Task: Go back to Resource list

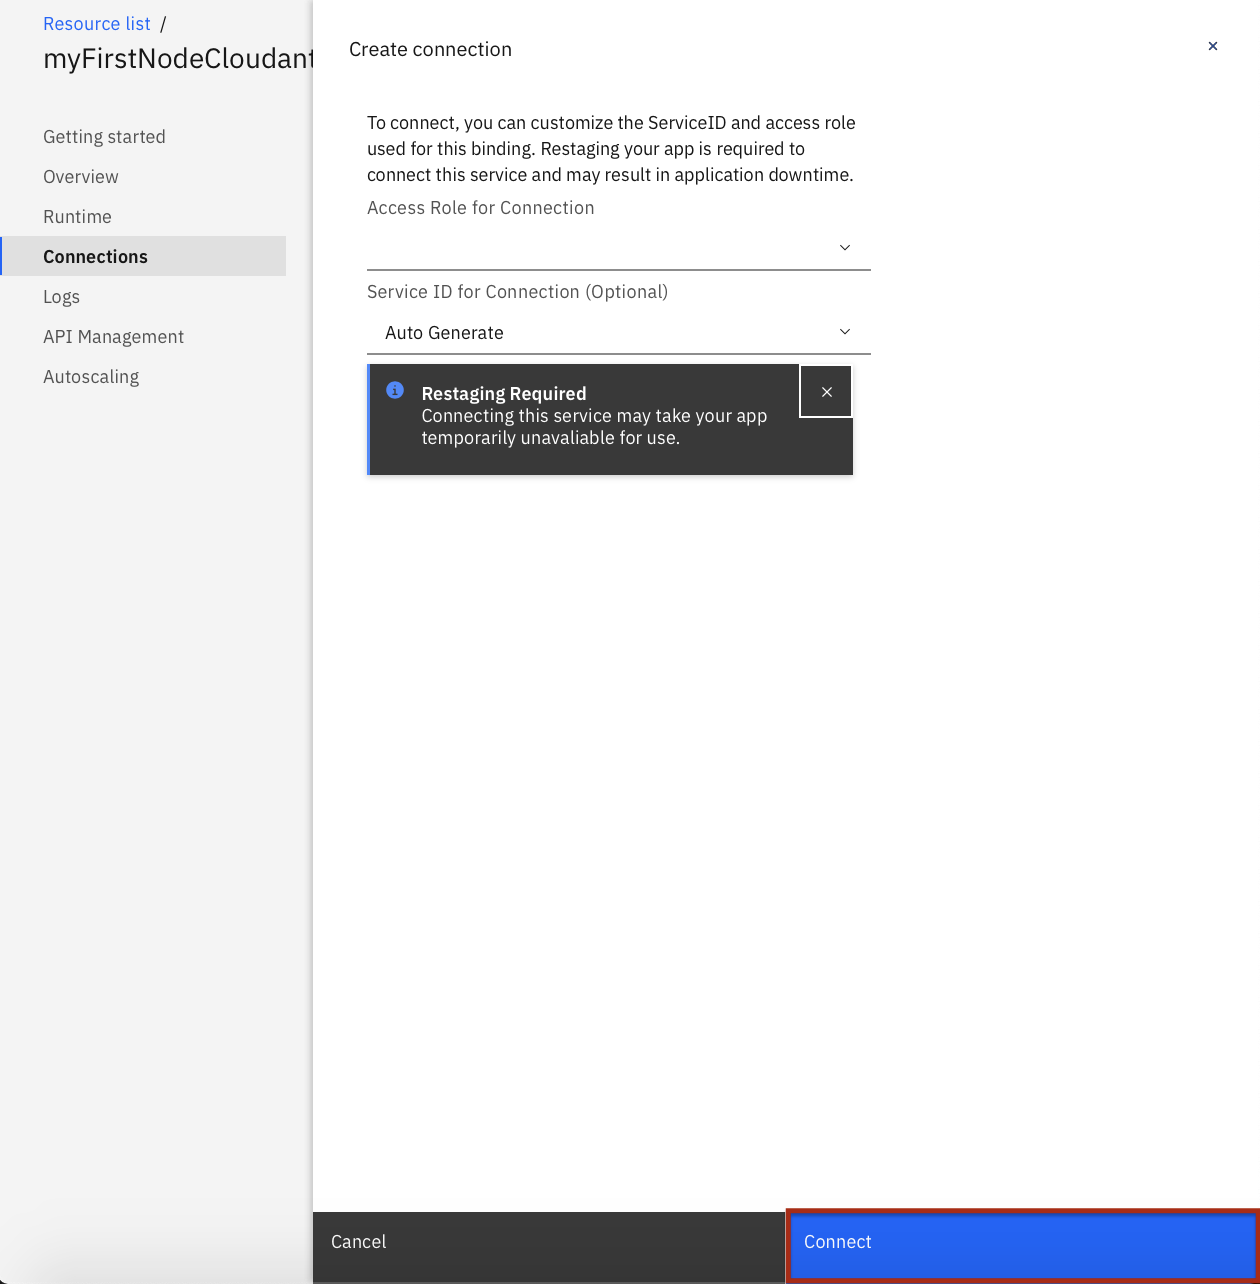Action: click(97, 23)
